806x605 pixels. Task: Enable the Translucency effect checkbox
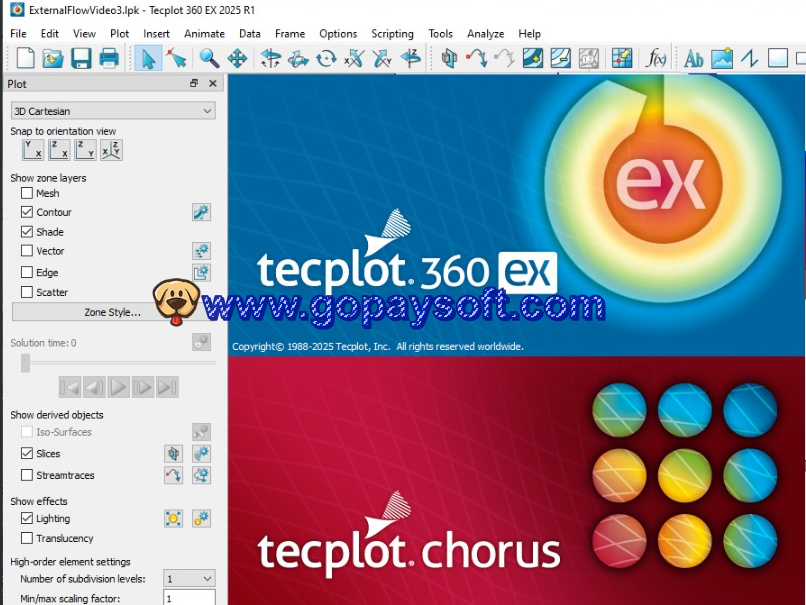(27, 538)
